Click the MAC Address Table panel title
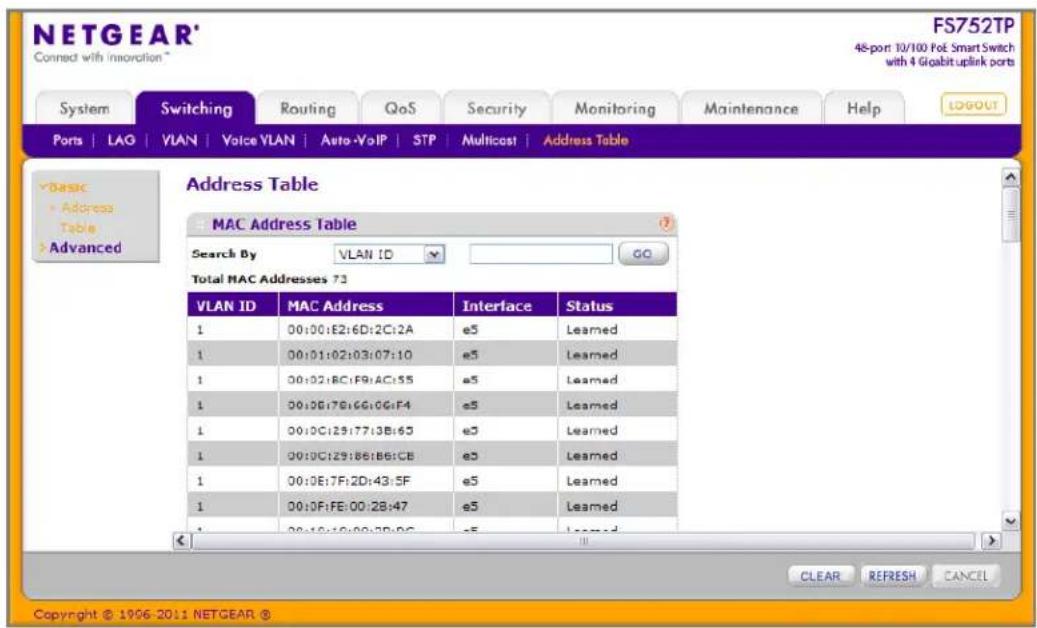The image size is (1037, 628). (284, 224)
